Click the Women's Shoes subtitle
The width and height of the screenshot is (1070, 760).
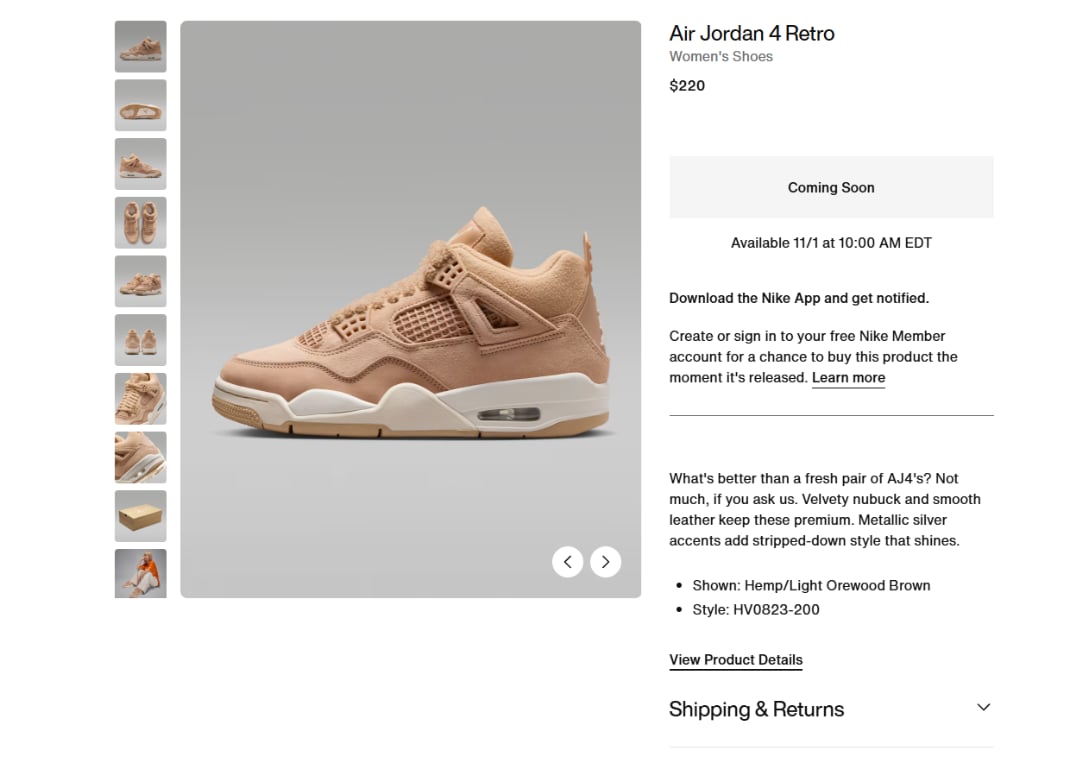coord(721,56)
